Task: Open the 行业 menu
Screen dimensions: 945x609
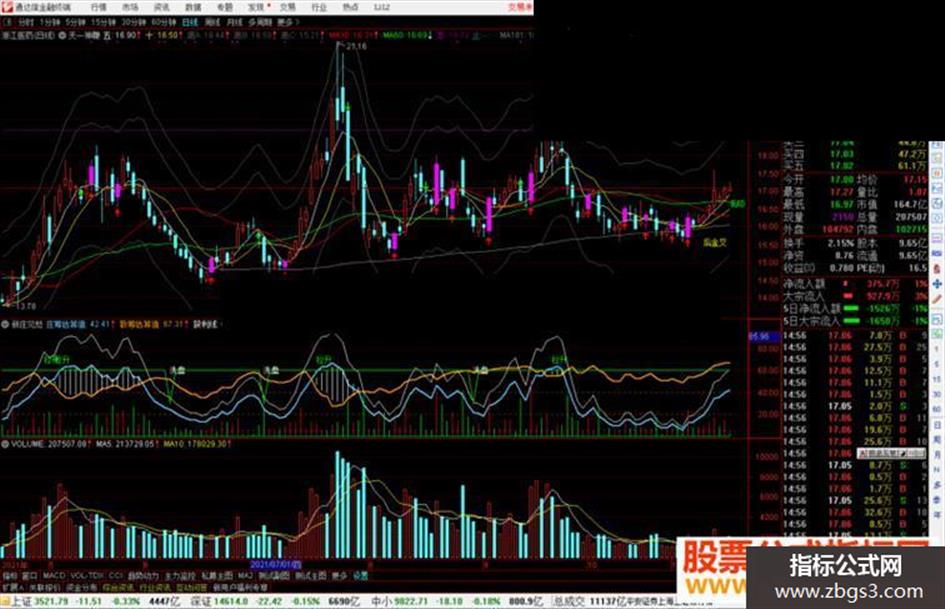Action: click(x=319, y=7)
